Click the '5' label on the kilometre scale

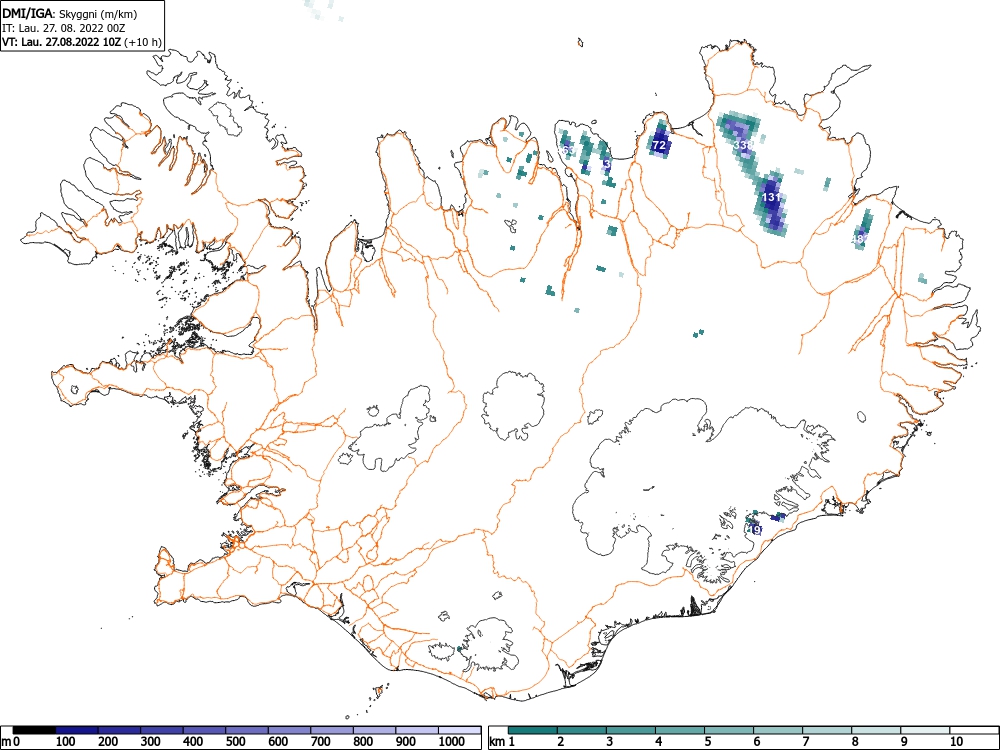point(707,742)
